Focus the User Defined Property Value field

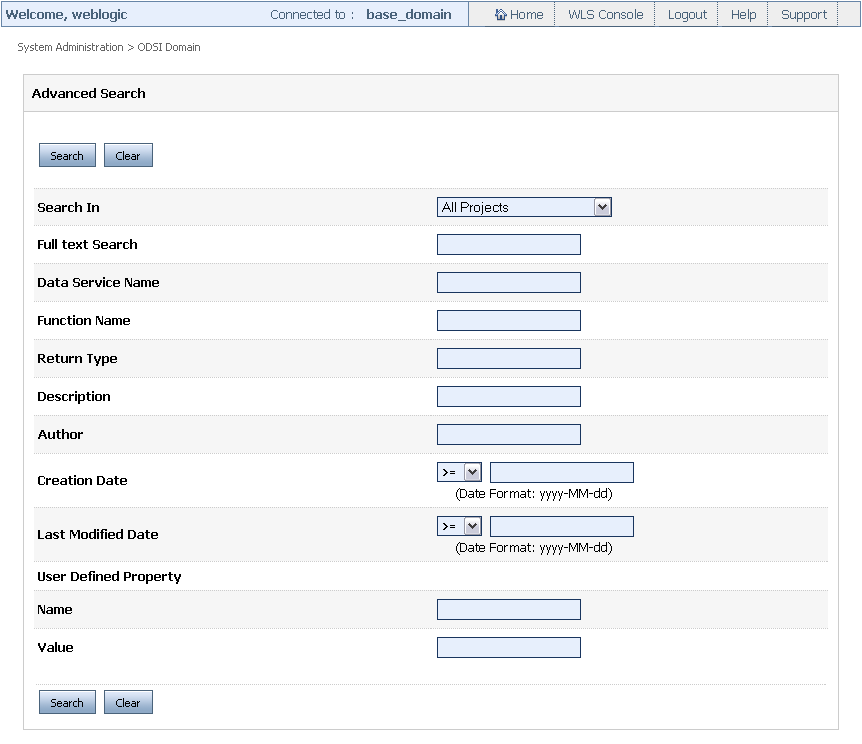509,647
